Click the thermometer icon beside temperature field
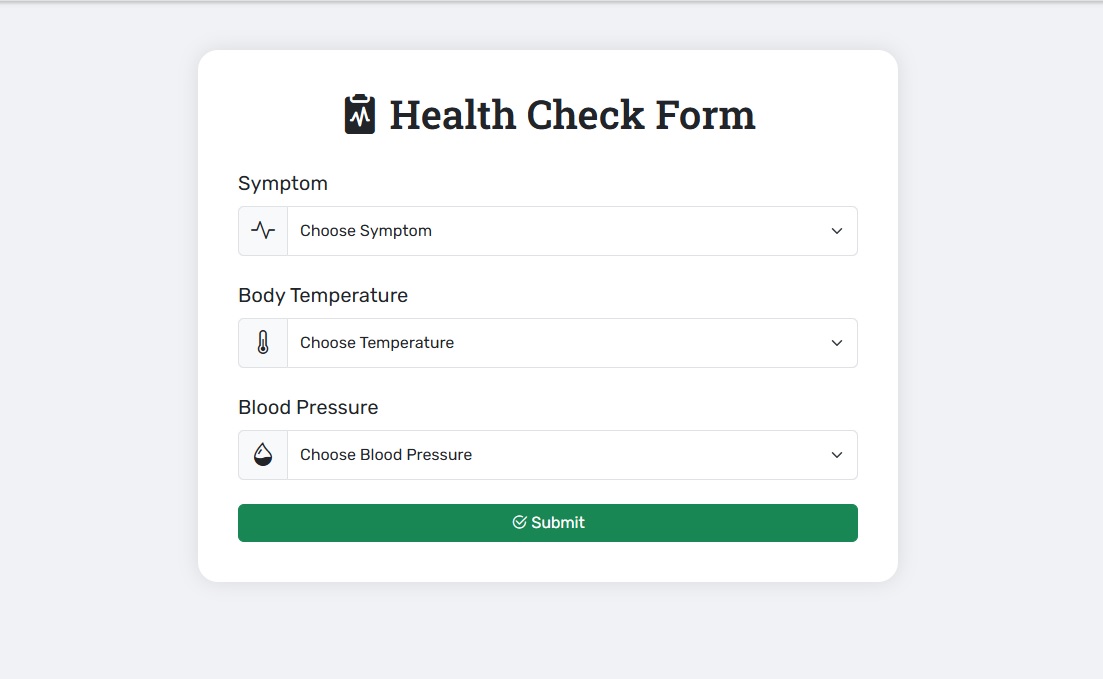The height and width of the screenshot is (679, 1103). (263, 343)
